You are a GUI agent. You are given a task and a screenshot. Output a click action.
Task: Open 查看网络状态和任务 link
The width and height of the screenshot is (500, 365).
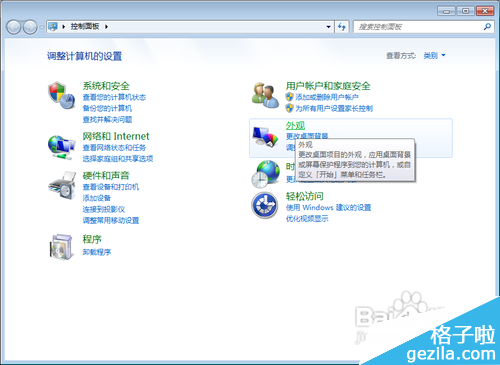(114, 147)
